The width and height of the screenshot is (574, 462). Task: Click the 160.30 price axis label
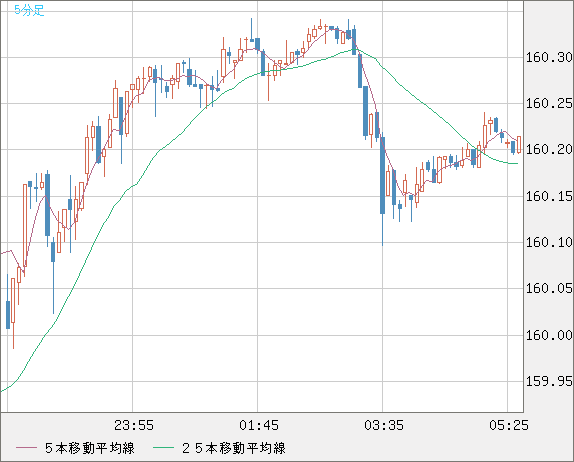point(549,57)
